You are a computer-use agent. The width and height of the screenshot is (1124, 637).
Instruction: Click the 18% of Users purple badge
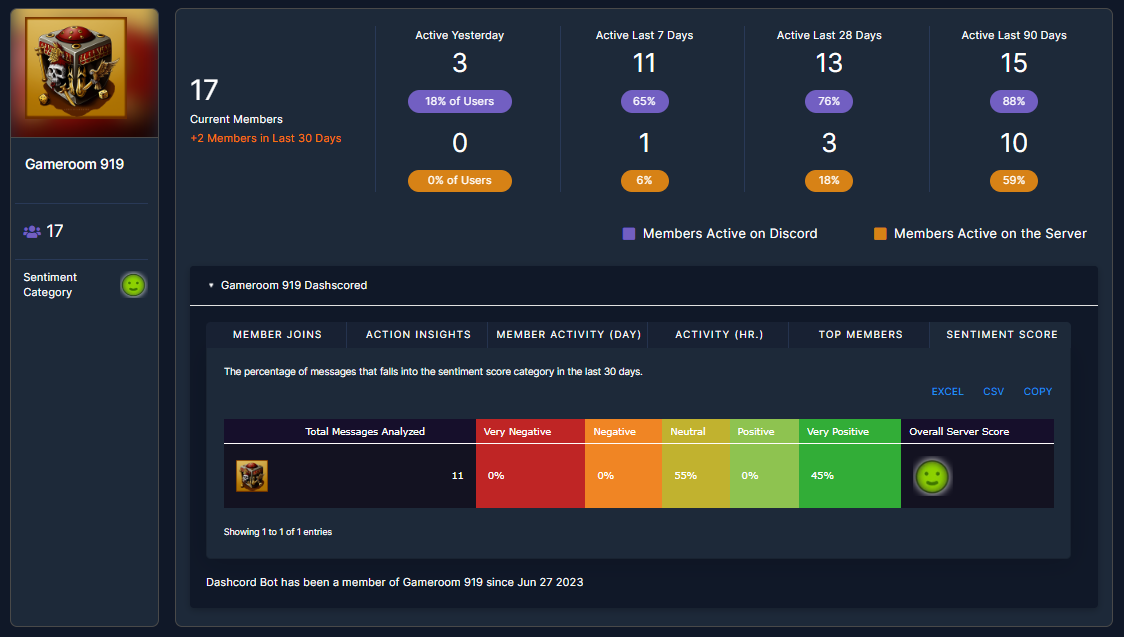tap(459, 101)
